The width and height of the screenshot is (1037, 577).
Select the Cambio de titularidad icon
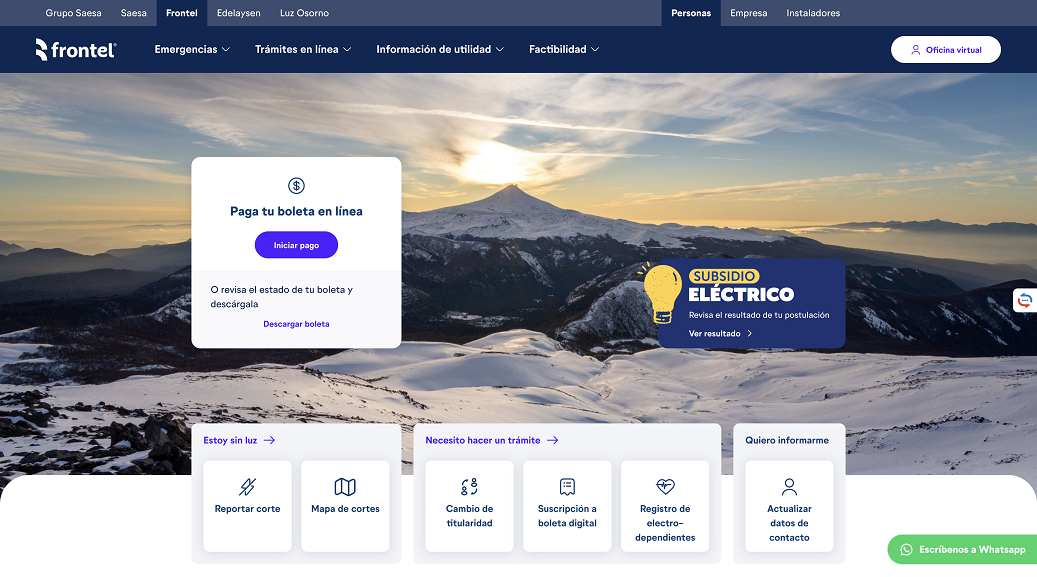pyautogui.click(x=469, y=487)
